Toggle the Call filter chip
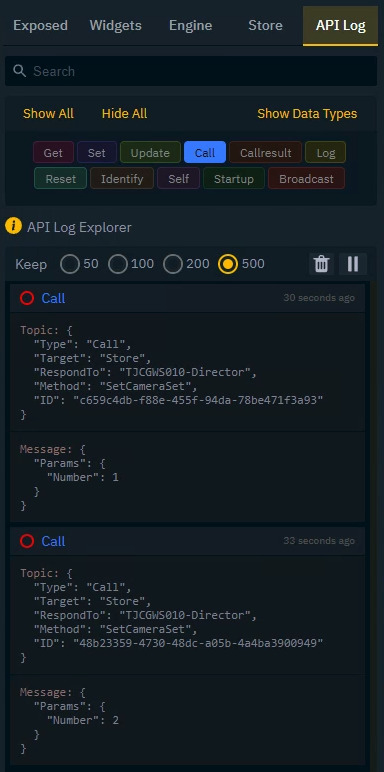The height and width of the screenshot is (772, 384). [205, 153]
